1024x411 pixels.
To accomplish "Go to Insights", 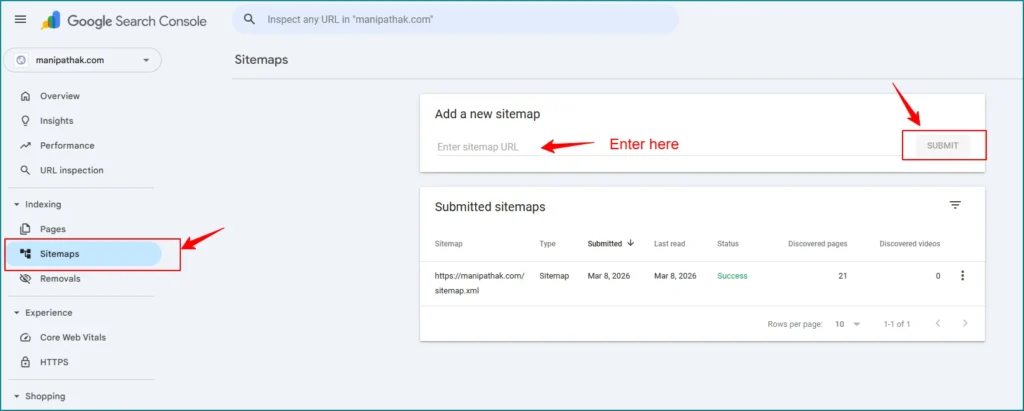I will pyautogui.click(x=57, y=121).
